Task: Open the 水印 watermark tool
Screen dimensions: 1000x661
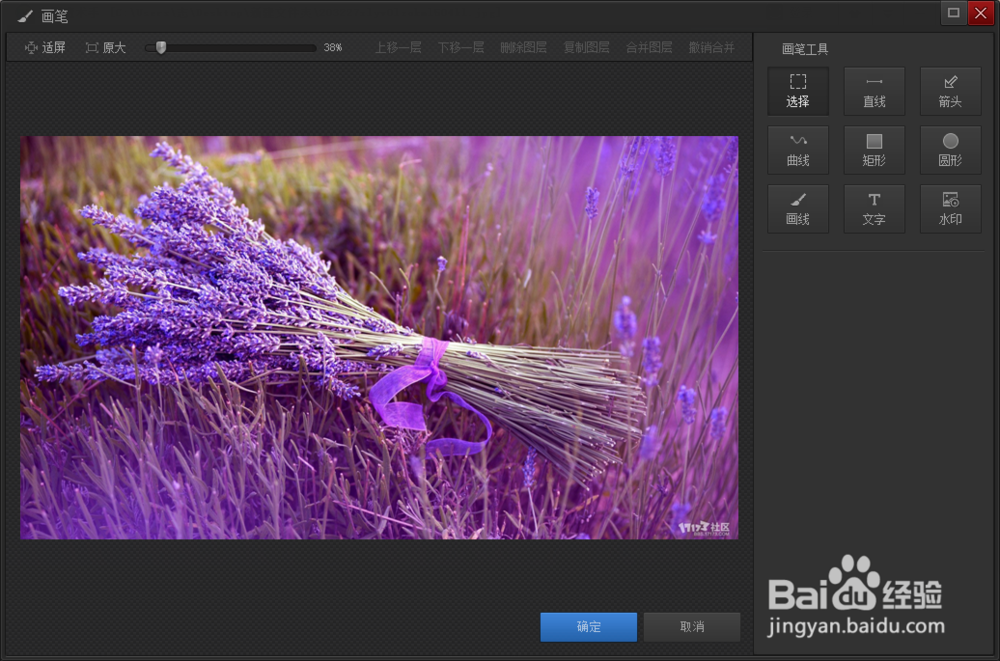Action: 950,209
